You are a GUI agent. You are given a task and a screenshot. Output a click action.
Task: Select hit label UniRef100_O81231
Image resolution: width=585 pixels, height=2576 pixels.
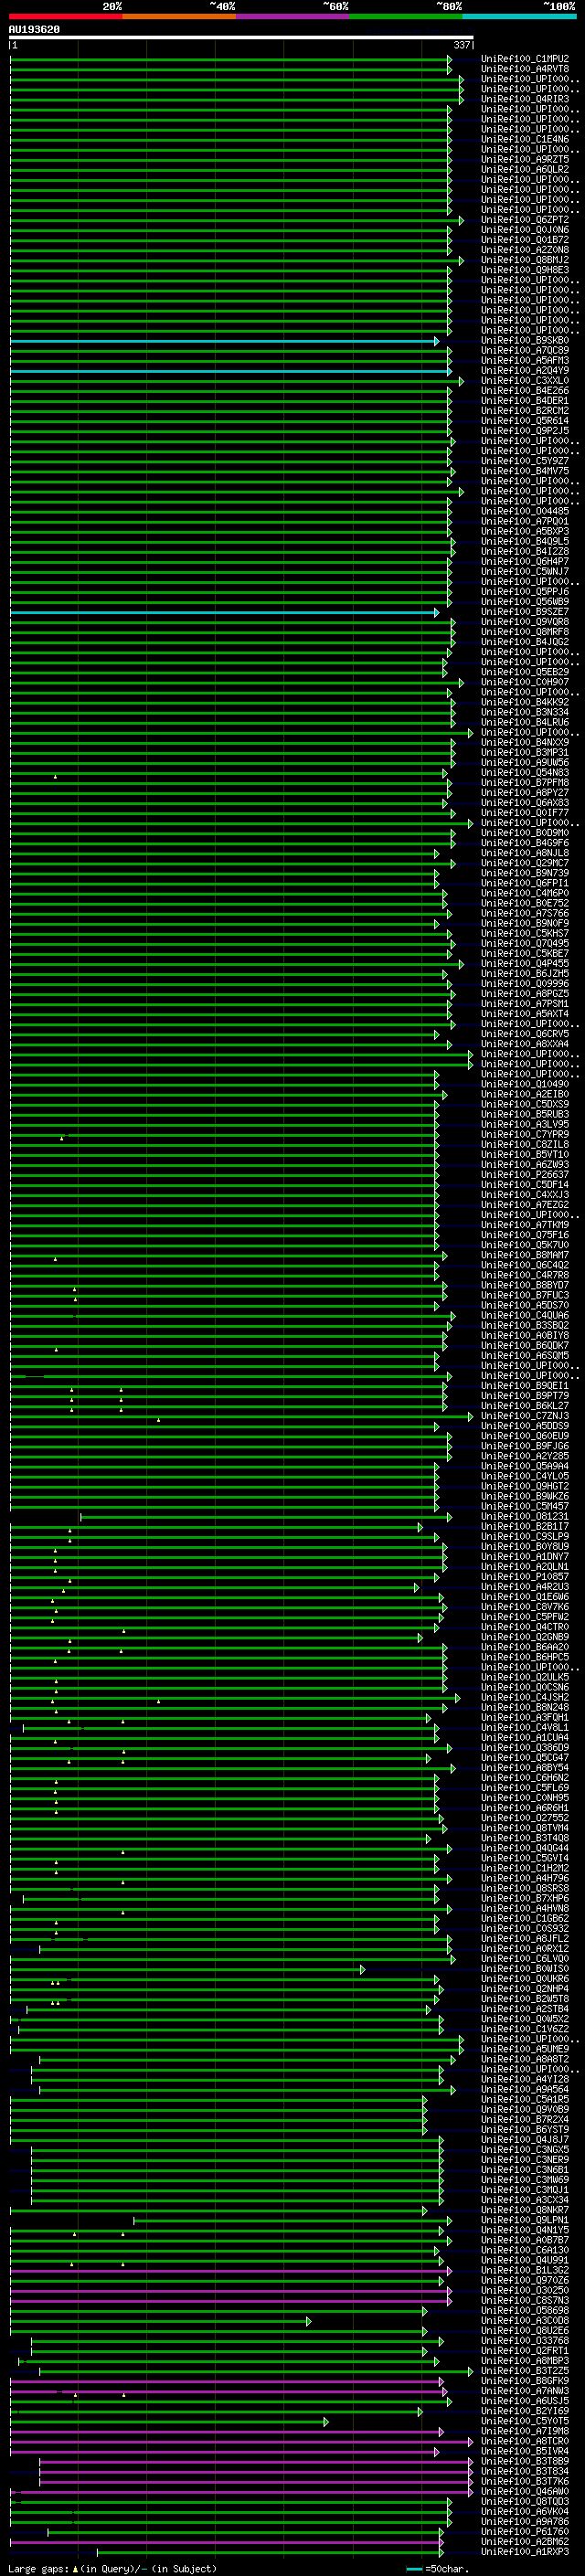[525, 1517]
